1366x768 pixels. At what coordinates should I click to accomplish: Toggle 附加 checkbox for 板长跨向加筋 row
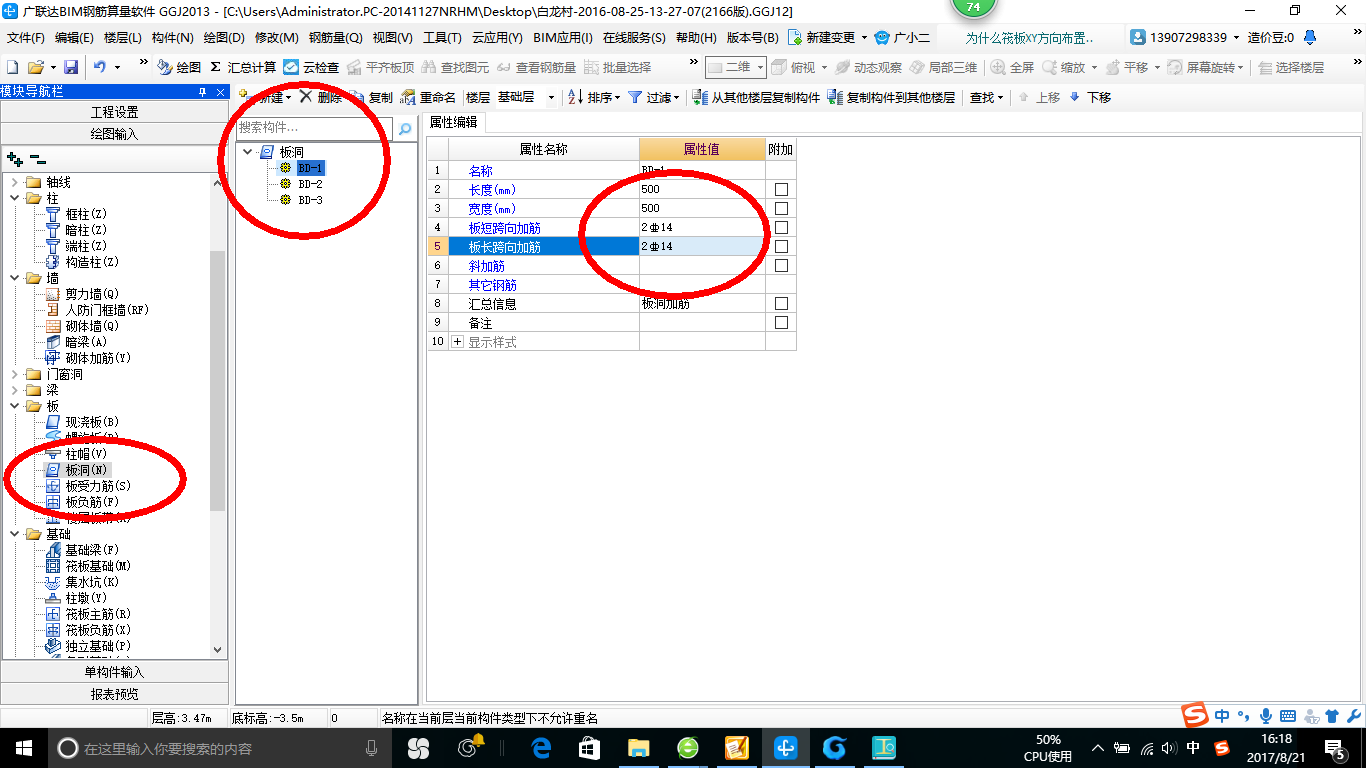pos(781,246)
